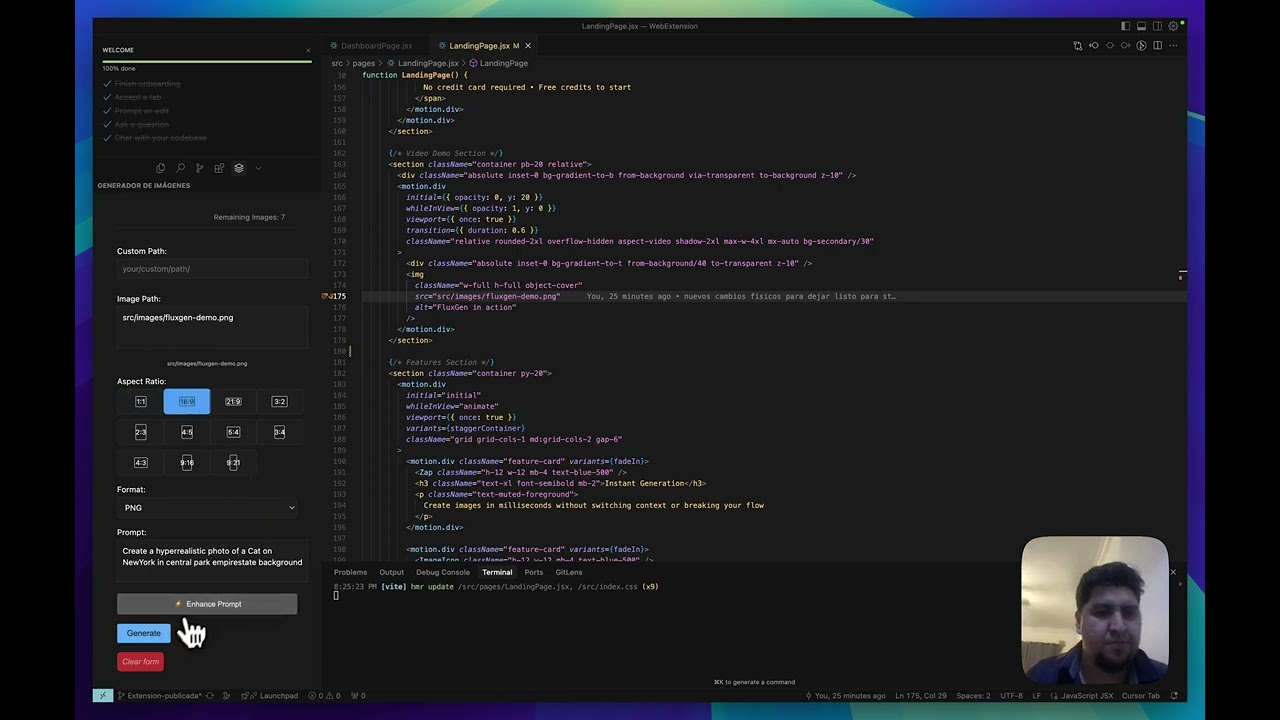Click the red Clear form button
1280x720 pixels.
tap(140, 661)
